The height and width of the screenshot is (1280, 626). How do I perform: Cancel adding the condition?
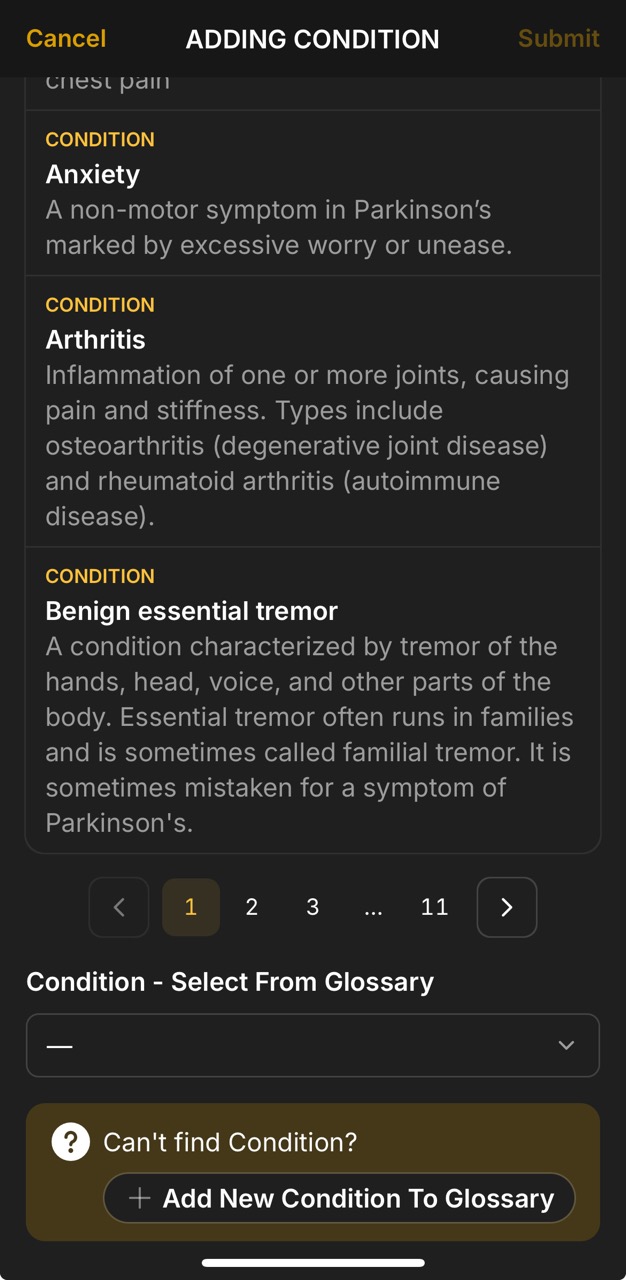click(65, 39)
